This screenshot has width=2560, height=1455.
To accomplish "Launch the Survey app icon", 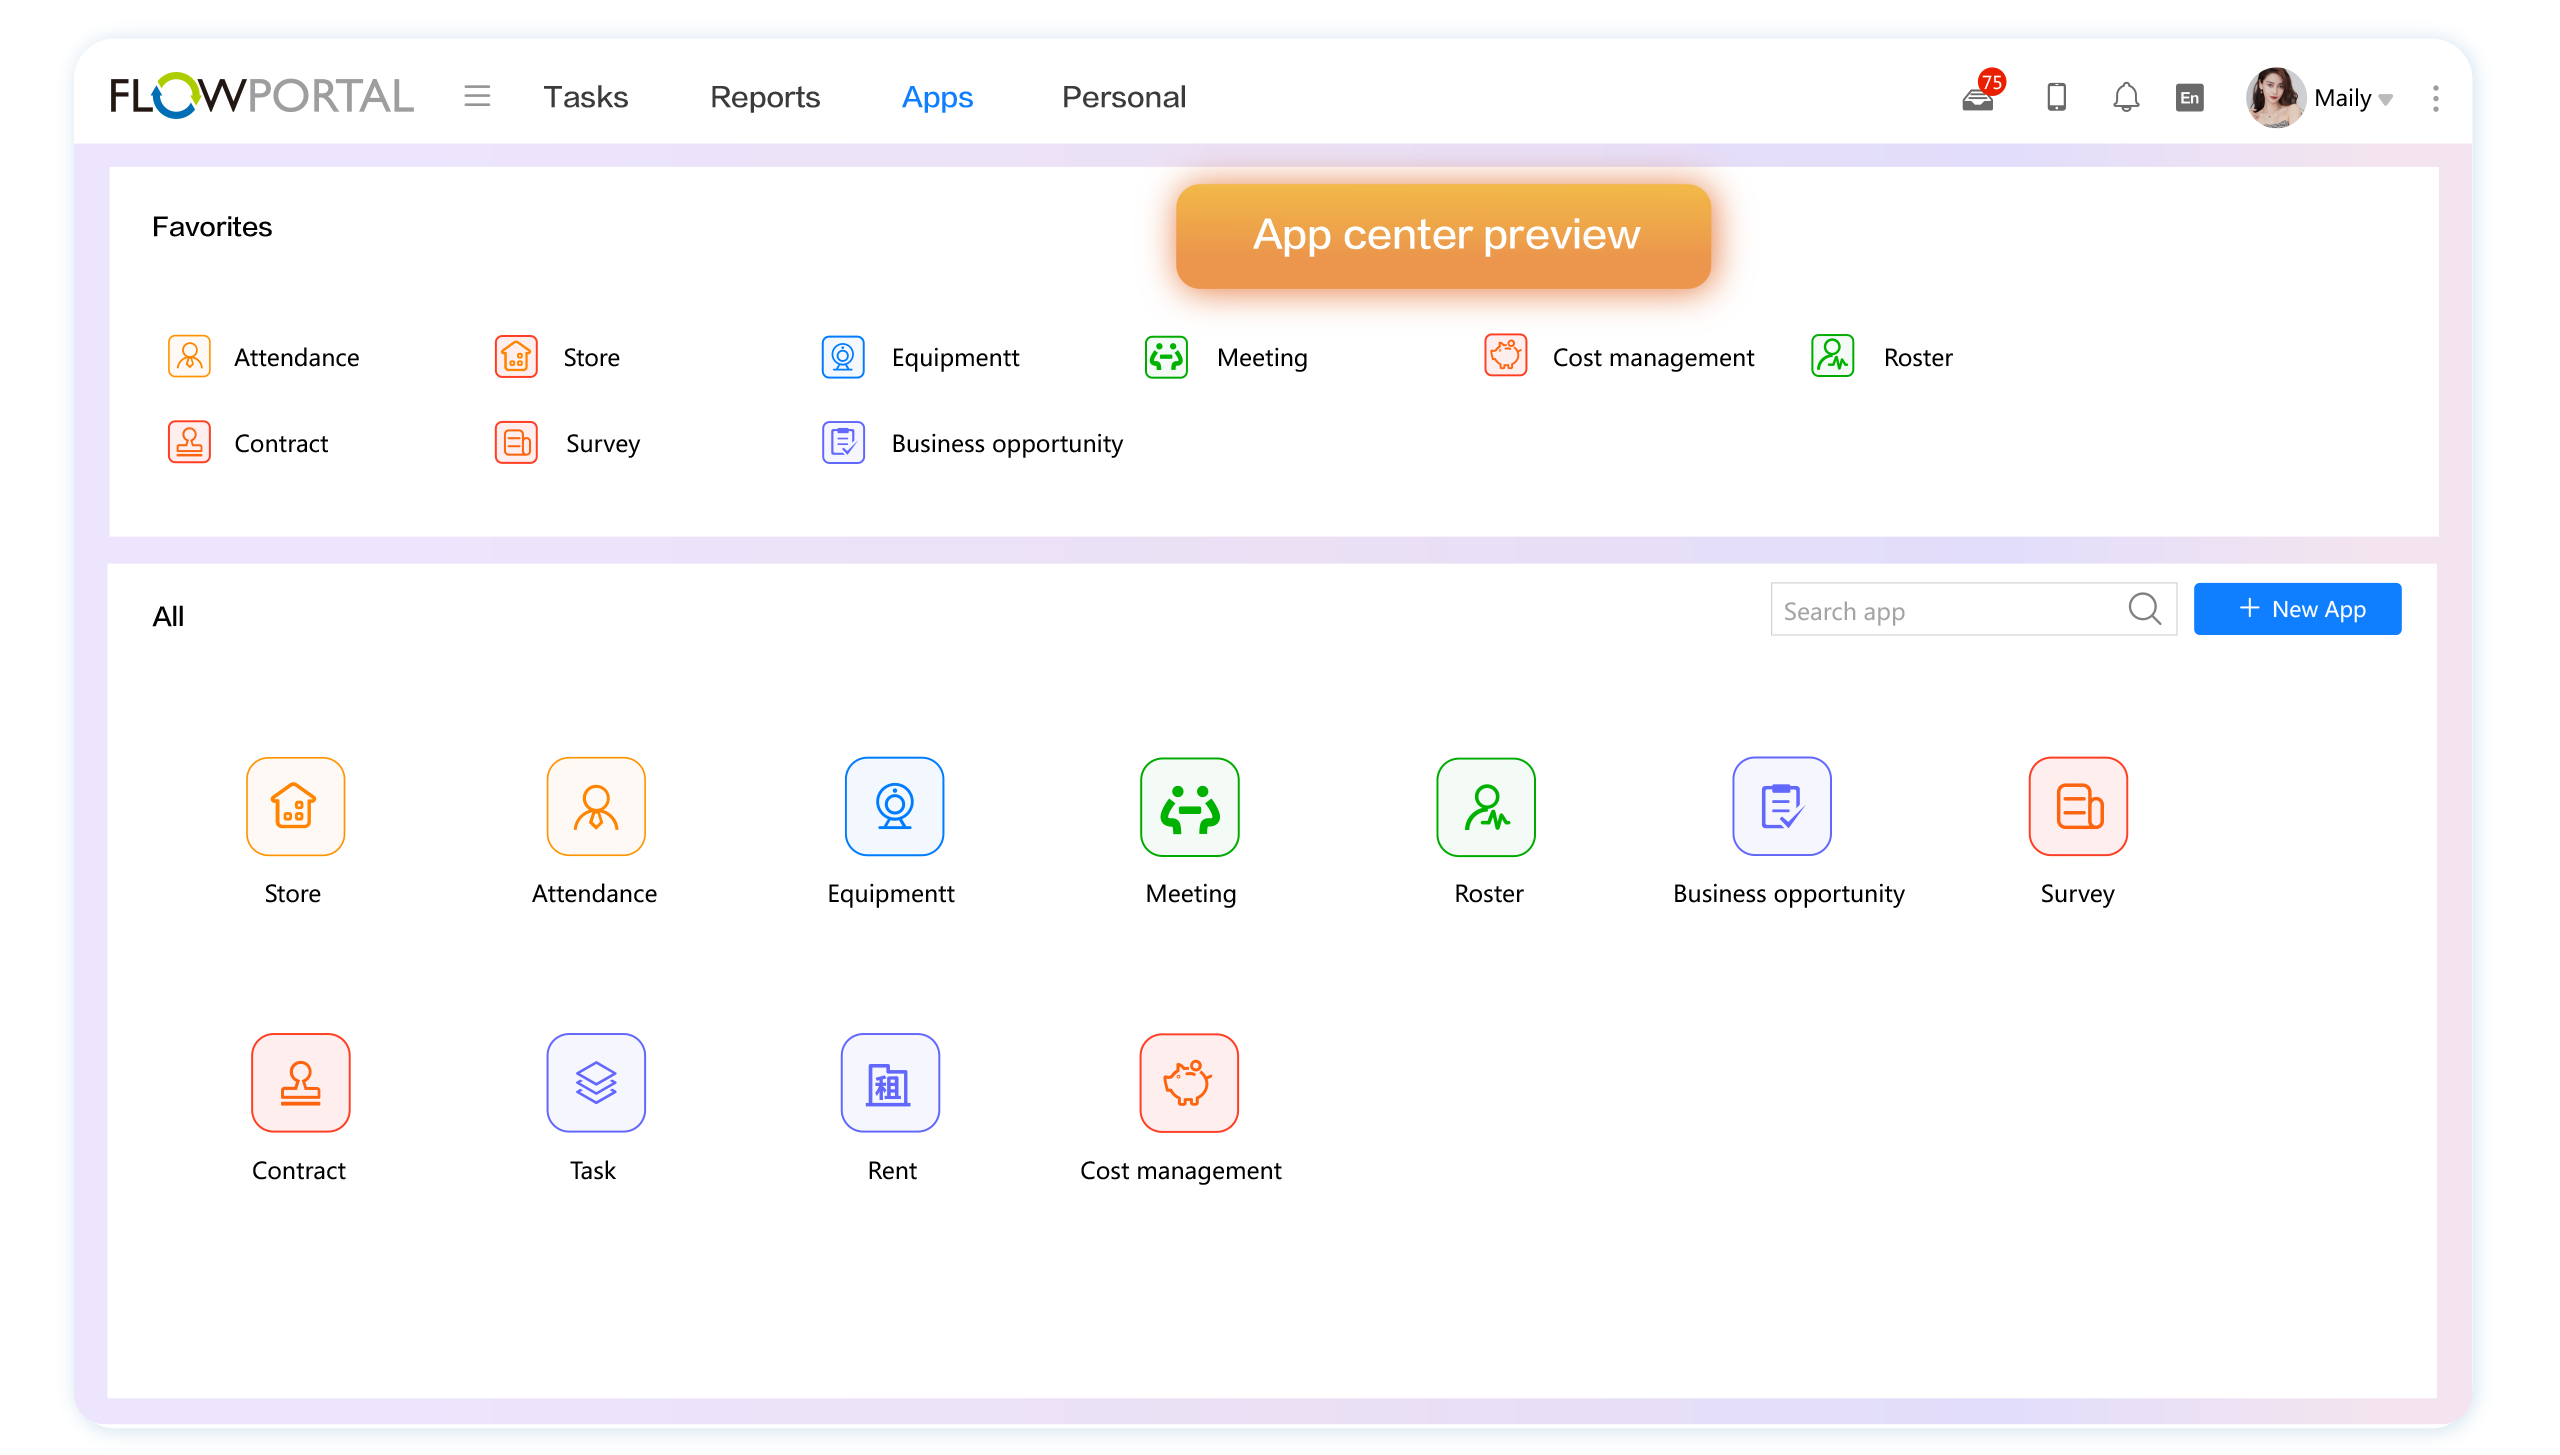I will tap(2077, 807).
